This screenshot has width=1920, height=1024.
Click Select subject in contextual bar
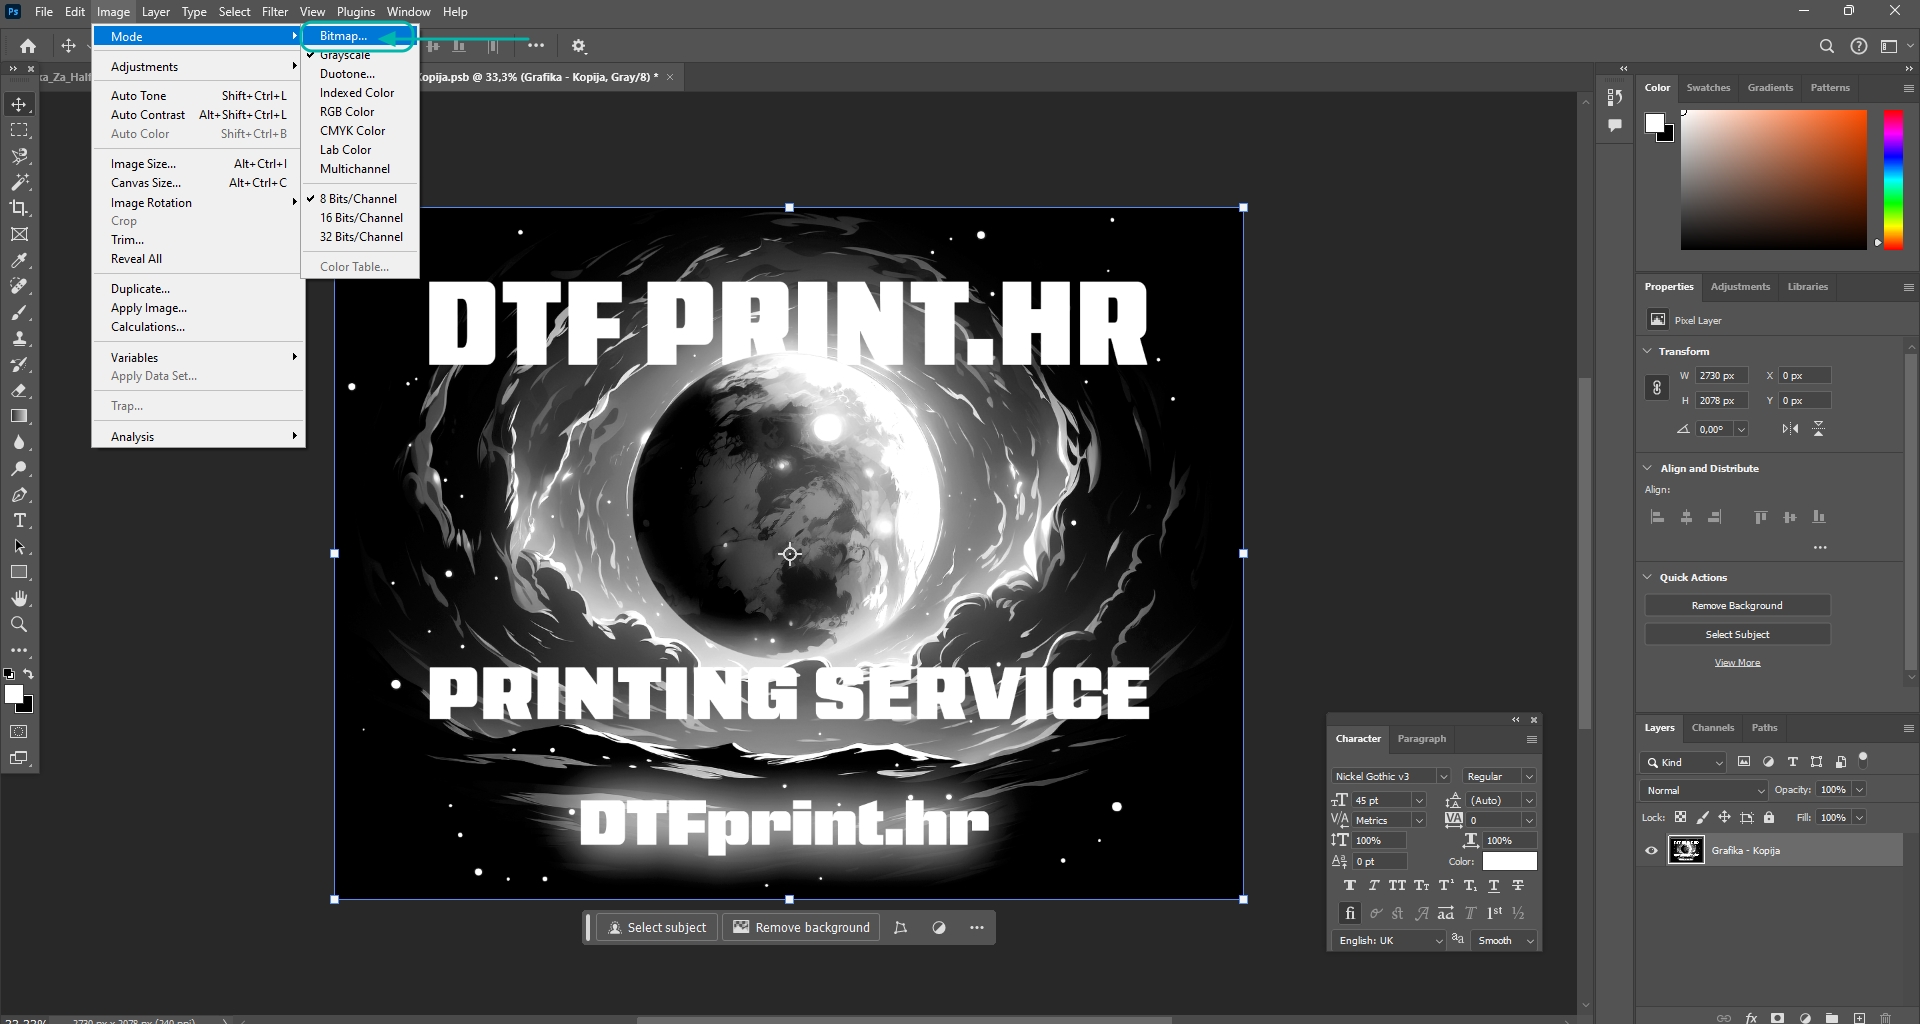tap(657, 928)
